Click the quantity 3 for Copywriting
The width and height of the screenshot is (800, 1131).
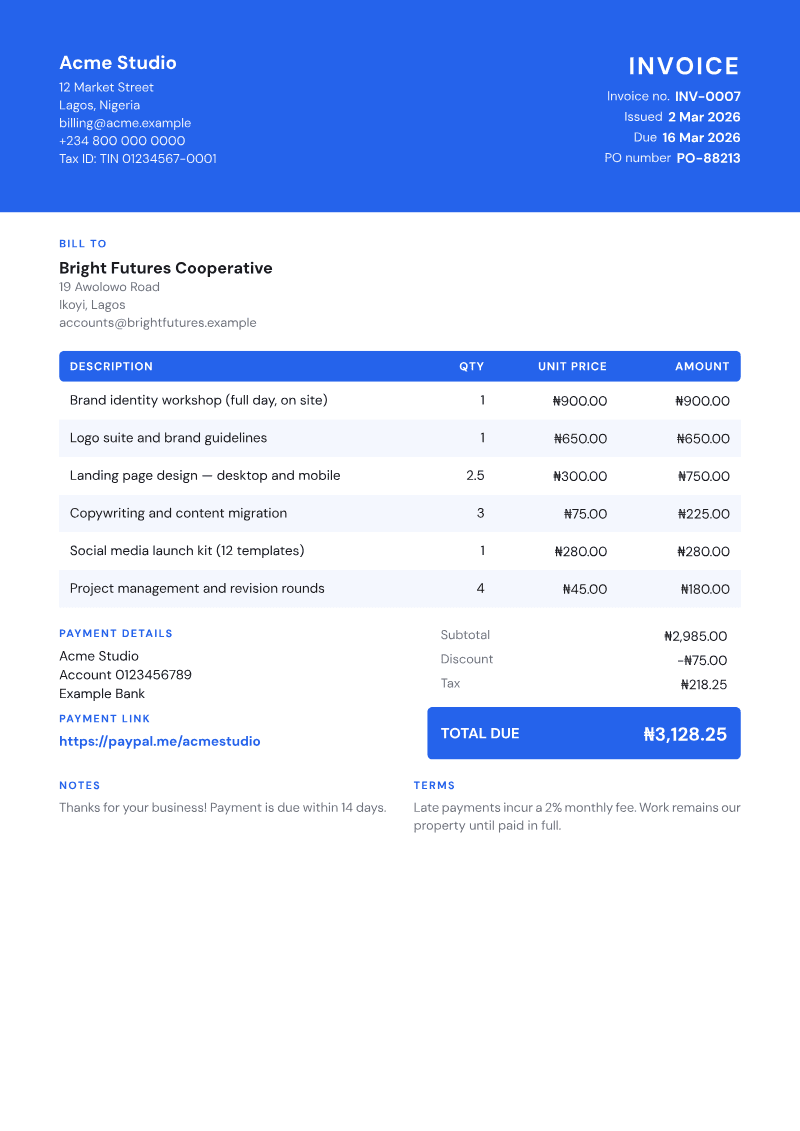480,514
